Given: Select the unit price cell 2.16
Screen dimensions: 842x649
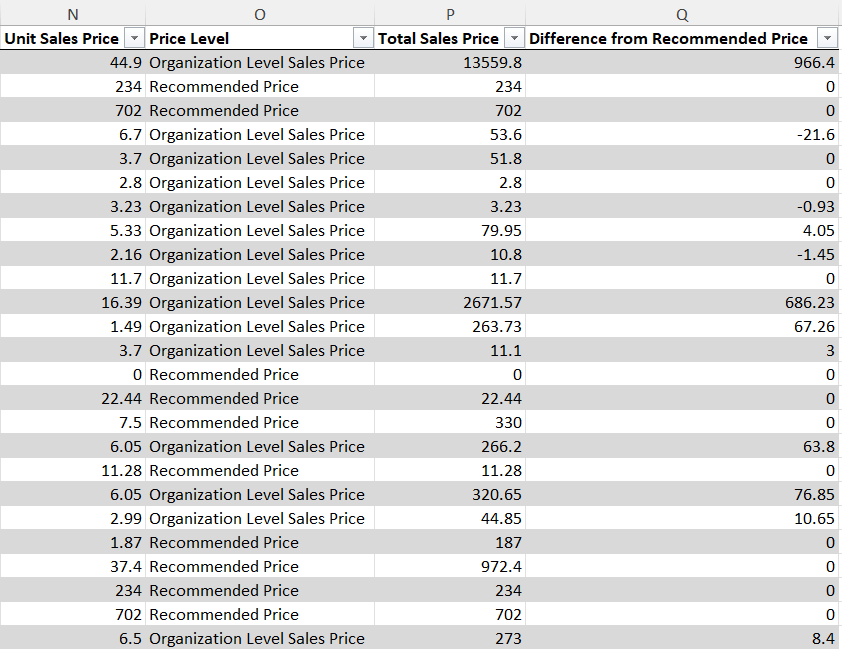Looking at the screenshot, I should click(x=72, y=254).
